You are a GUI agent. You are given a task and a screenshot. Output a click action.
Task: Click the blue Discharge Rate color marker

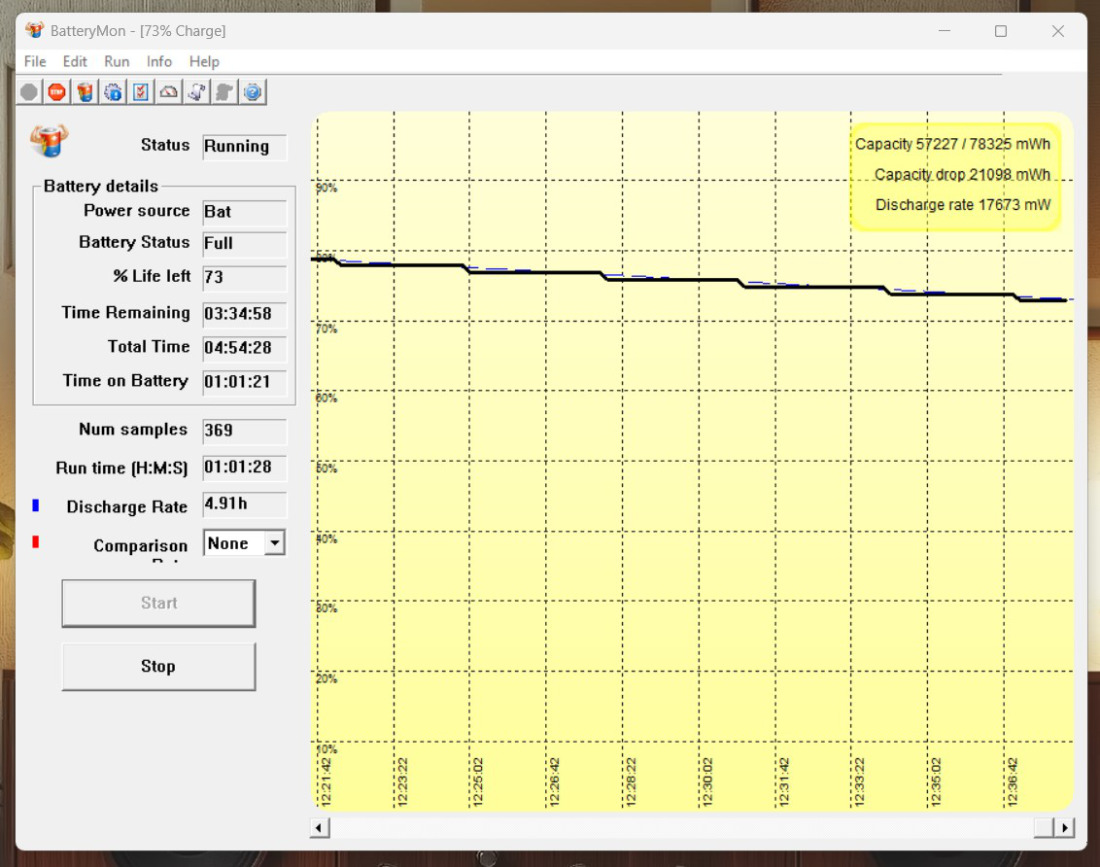[36, 505]
